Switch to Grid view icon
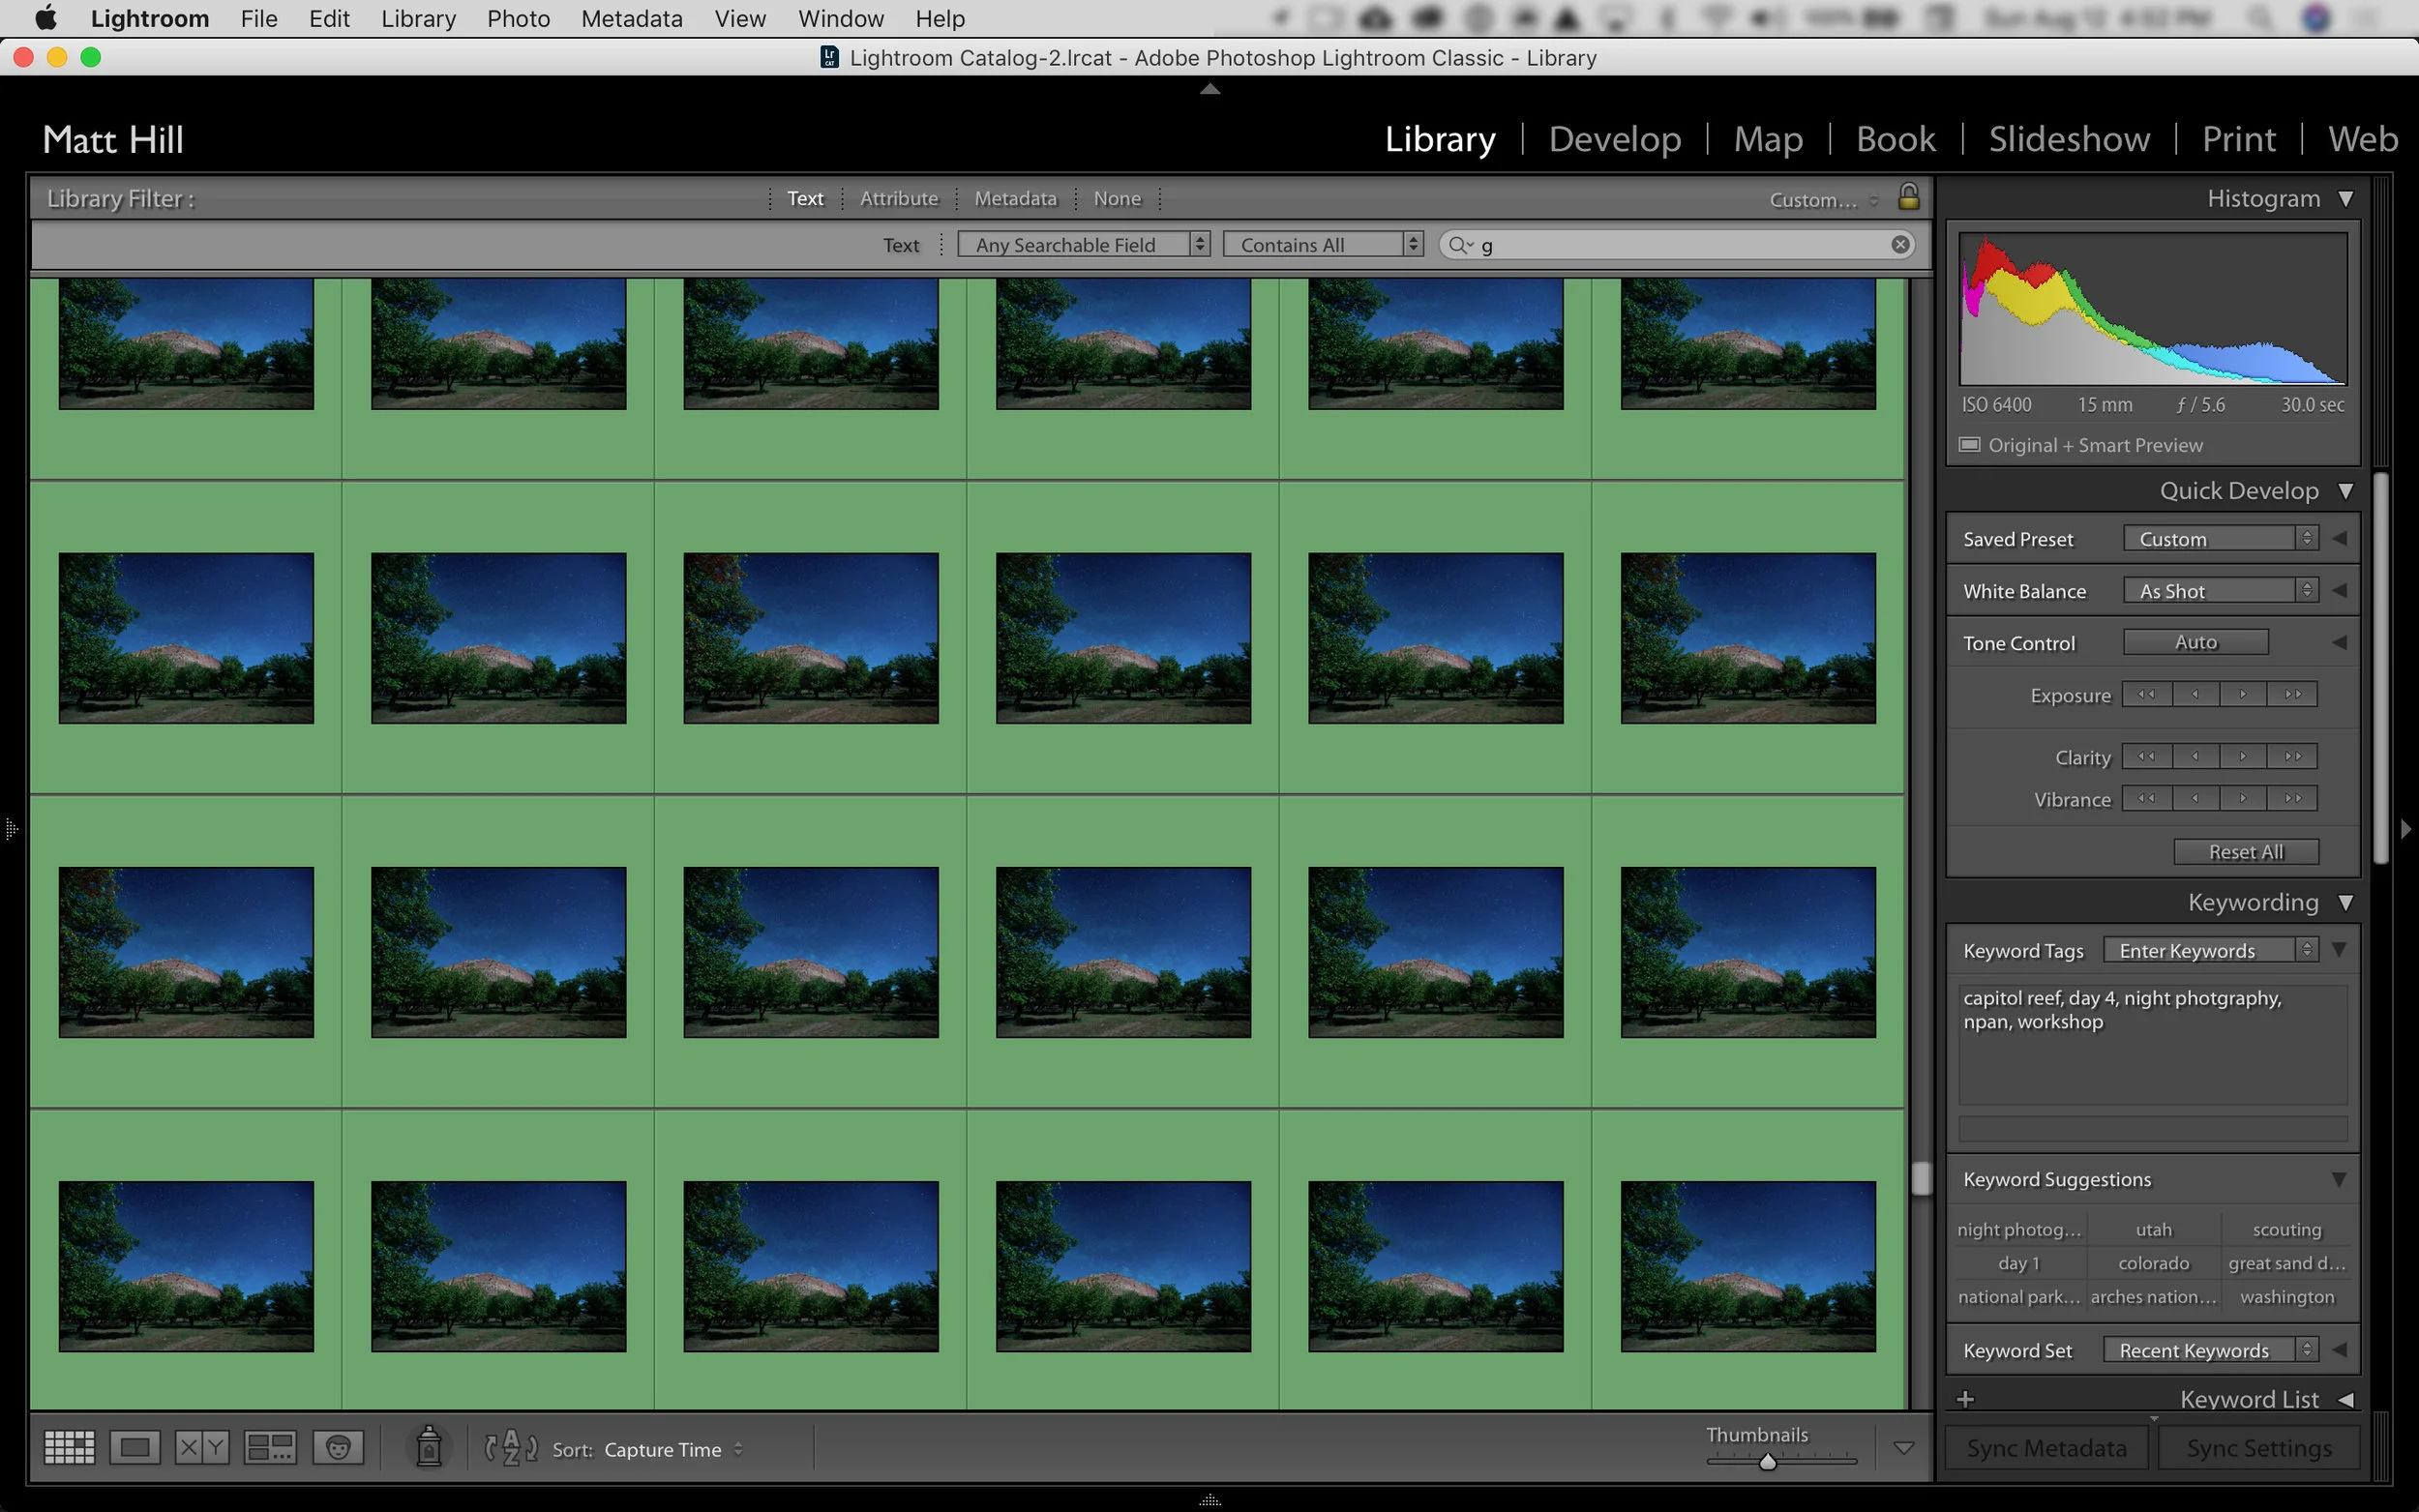2419x1512 pixels. click(69, 1447)
